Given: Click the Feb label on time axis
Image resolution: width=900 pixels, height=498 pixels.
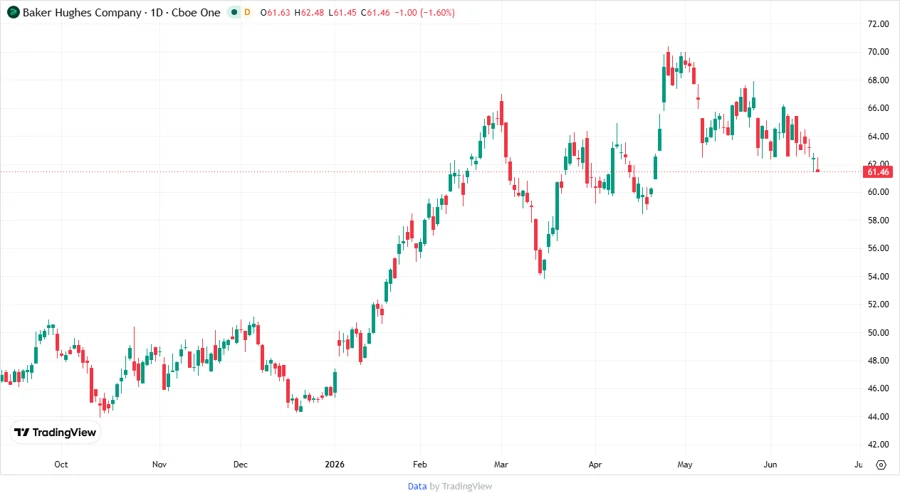Looking at the screenshot, I should [420, 464].
